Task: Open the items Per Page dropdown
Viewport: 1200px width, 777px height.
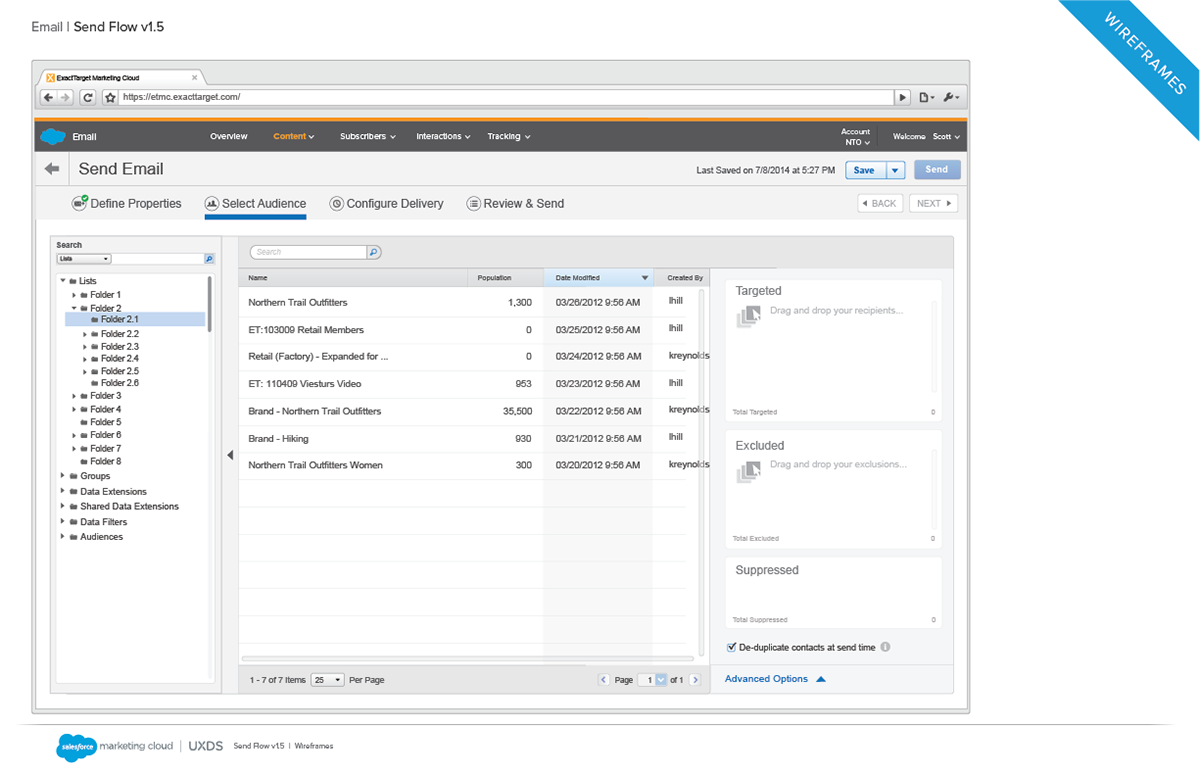Action: [327, 680]
